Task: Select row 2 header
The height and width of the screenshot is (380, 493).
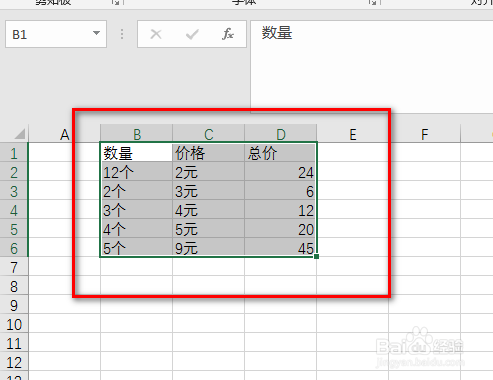Action: pos(14,171)
